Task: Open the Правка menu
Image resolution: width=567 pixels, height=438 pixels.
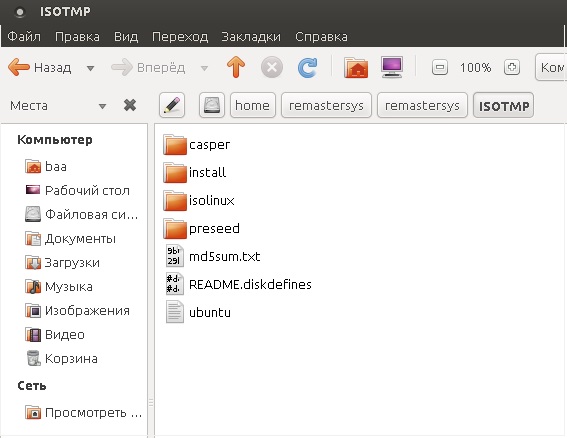Action: pos(77,37)
